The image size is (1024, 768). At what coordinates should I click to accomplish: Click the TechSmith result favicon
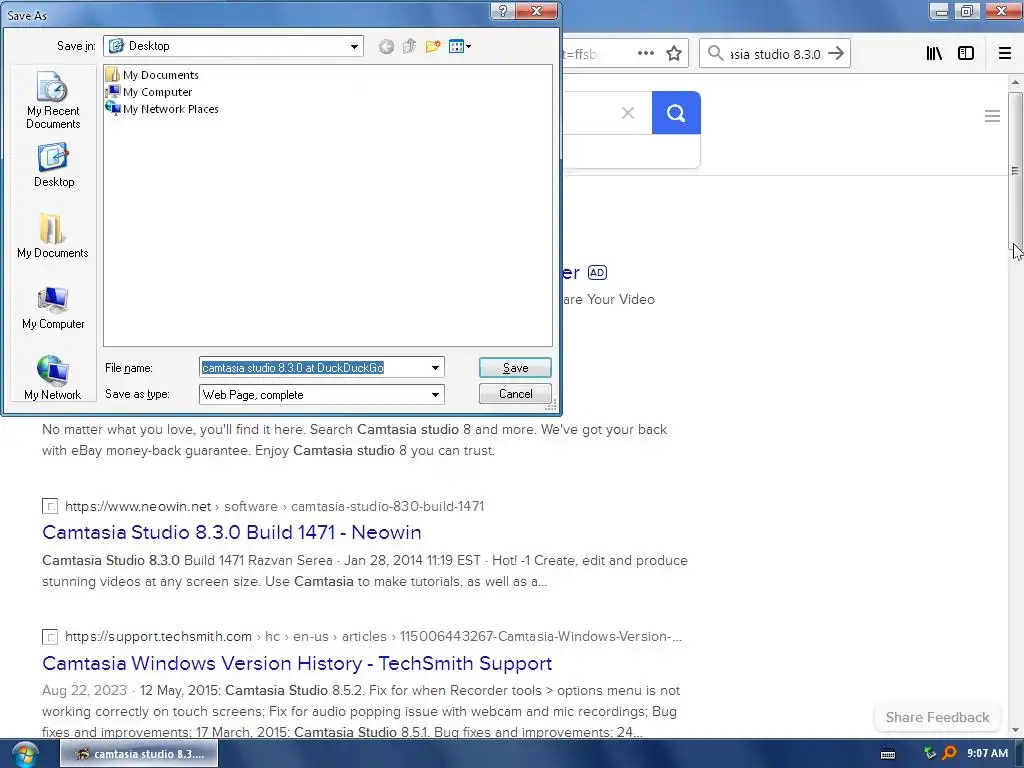pos(50,637)
